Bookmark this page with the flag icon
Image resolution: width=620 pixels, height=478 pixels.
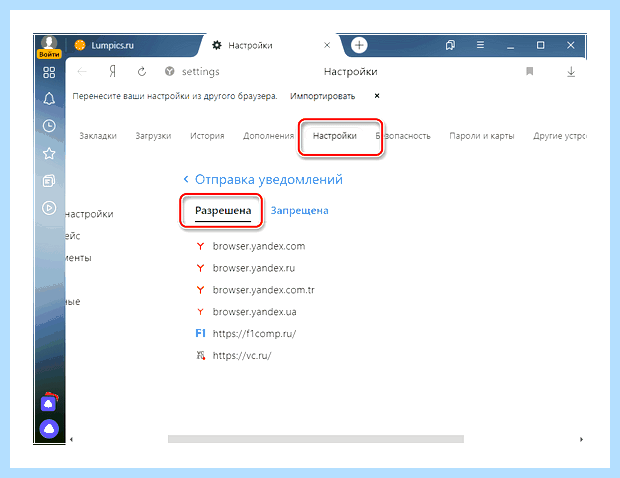coord(529,71)
